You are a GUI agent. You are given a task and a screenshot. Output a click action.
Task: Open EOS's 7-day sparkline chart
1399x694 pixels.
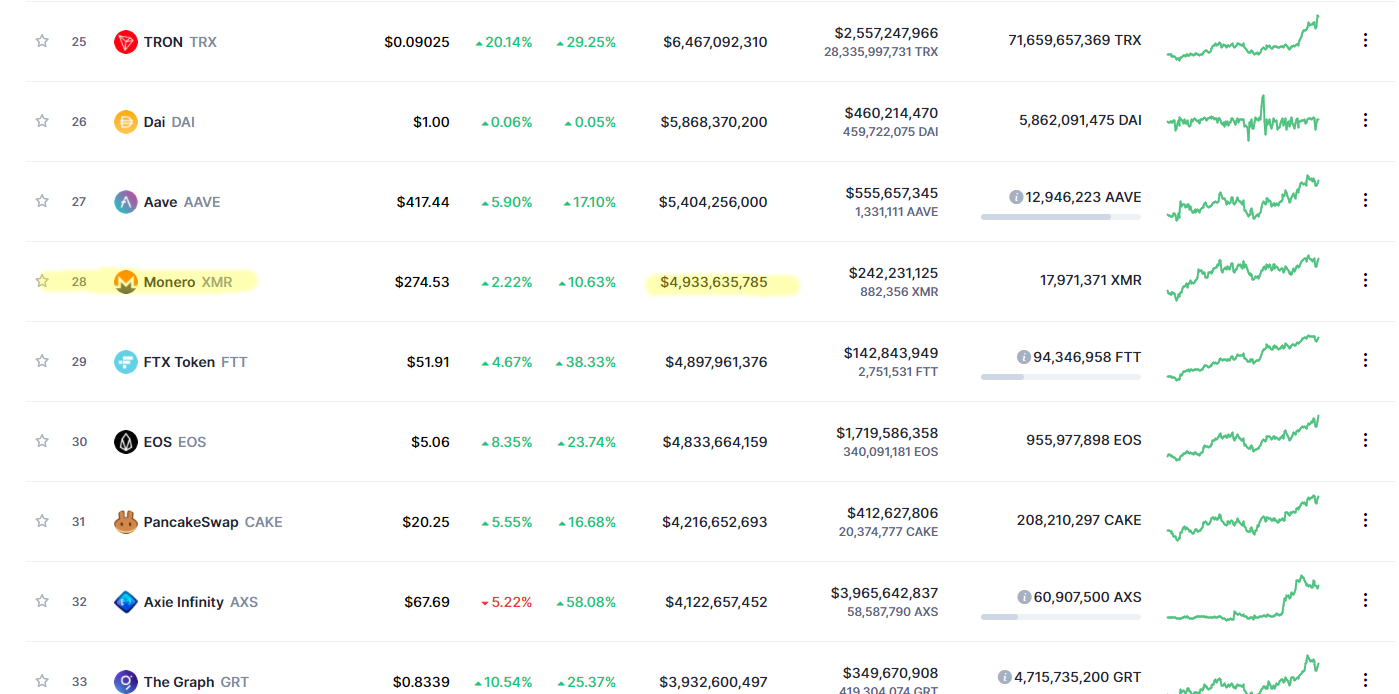pyautogui.click(x=1243, y=439)
